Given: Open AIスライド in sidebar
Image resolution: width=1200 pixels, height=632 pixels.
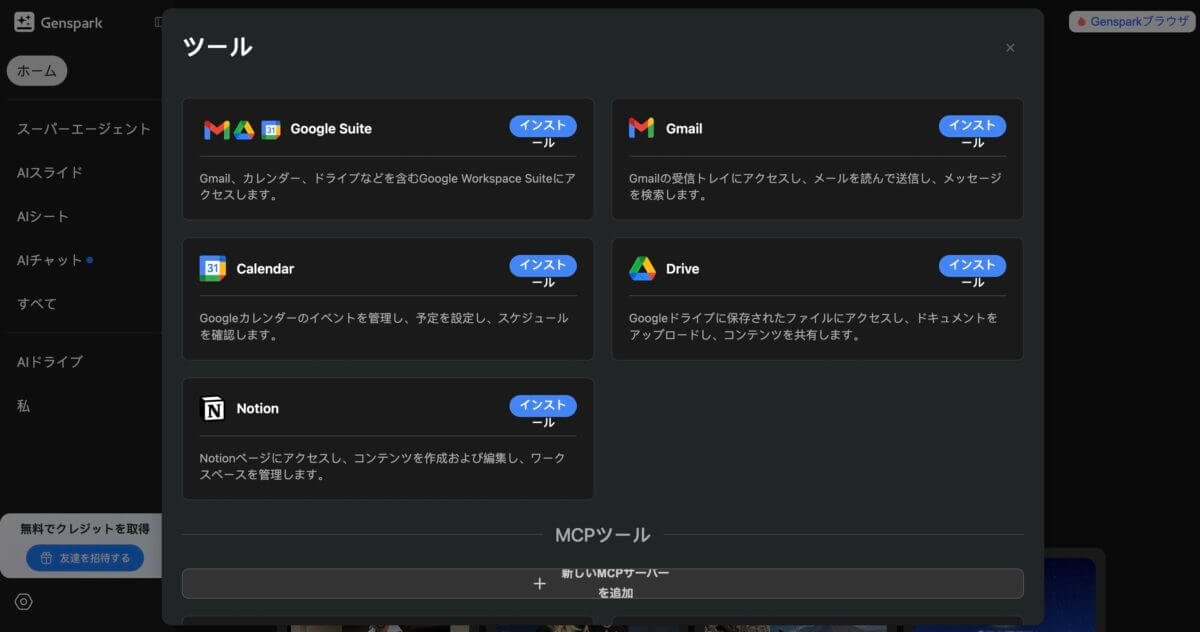Looking at the screenshot, I should 50,172.
